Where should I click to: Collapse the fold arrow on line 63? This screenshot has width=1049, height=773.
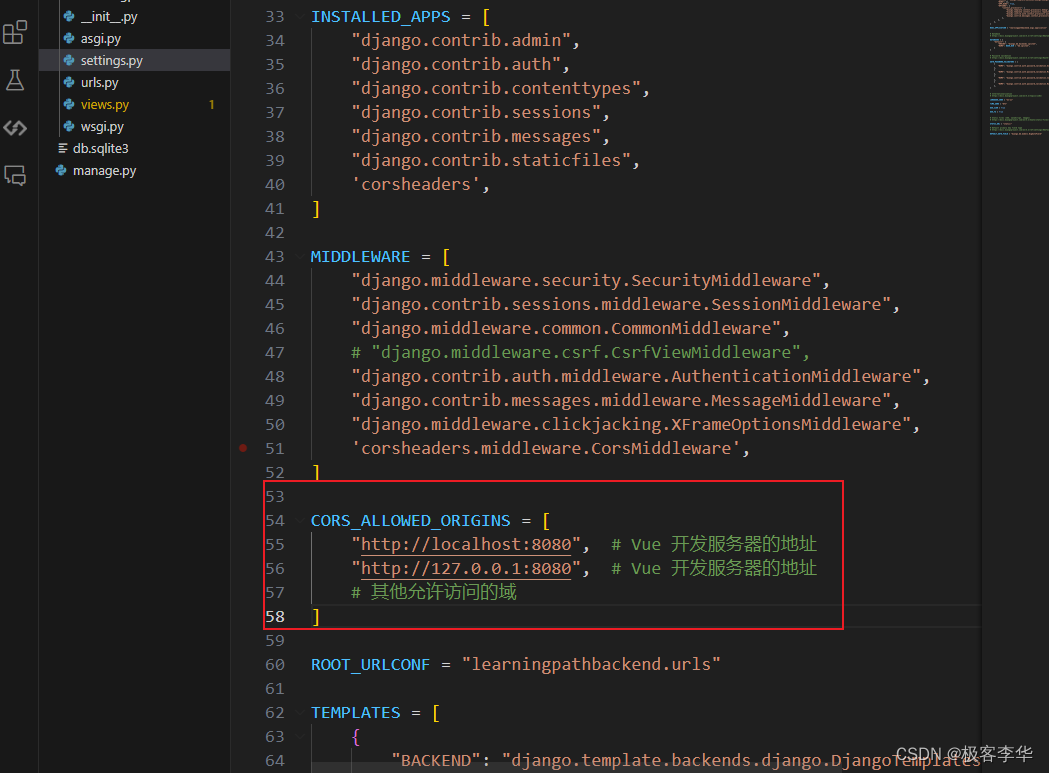(x=299, y=737)
